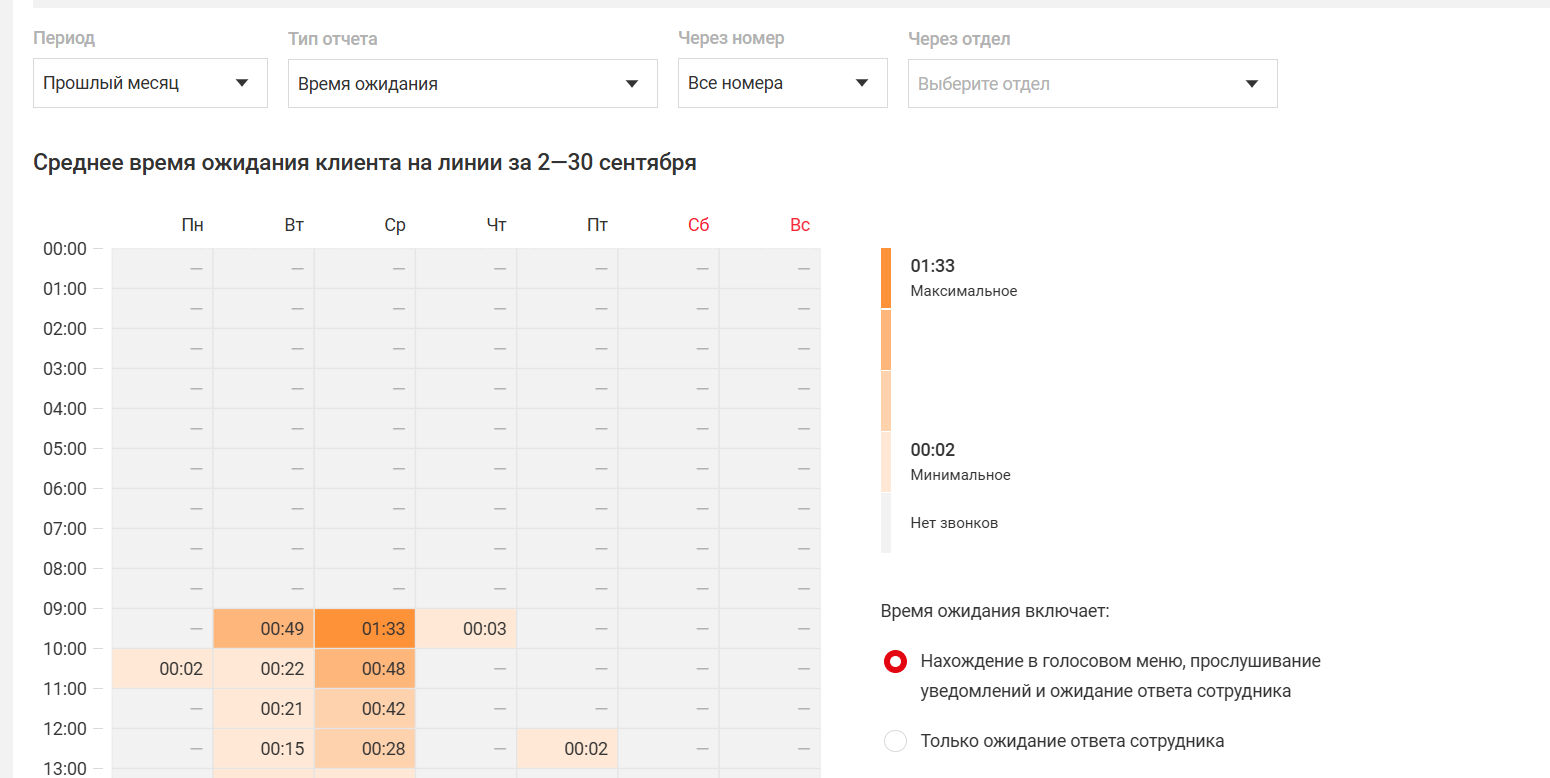Expand the Тип отчета dropdown
The height and width of the screenshot is (778, 1550).
pyautogui.click(x=472, y=84)
